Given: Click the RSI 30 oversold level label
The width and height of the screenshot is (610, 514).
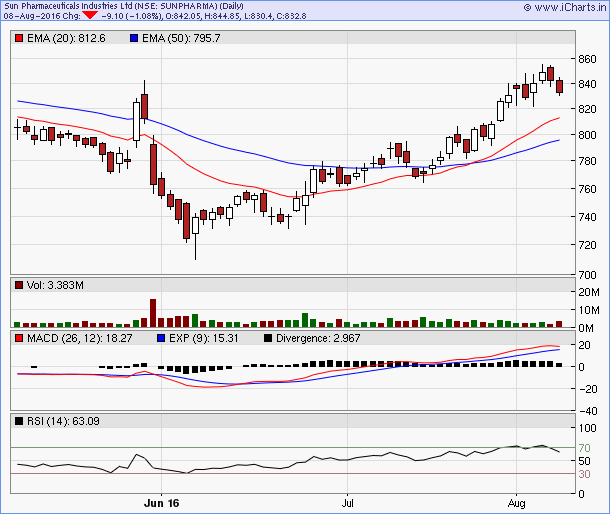Looking at the screenshot, I should [584, 474].
